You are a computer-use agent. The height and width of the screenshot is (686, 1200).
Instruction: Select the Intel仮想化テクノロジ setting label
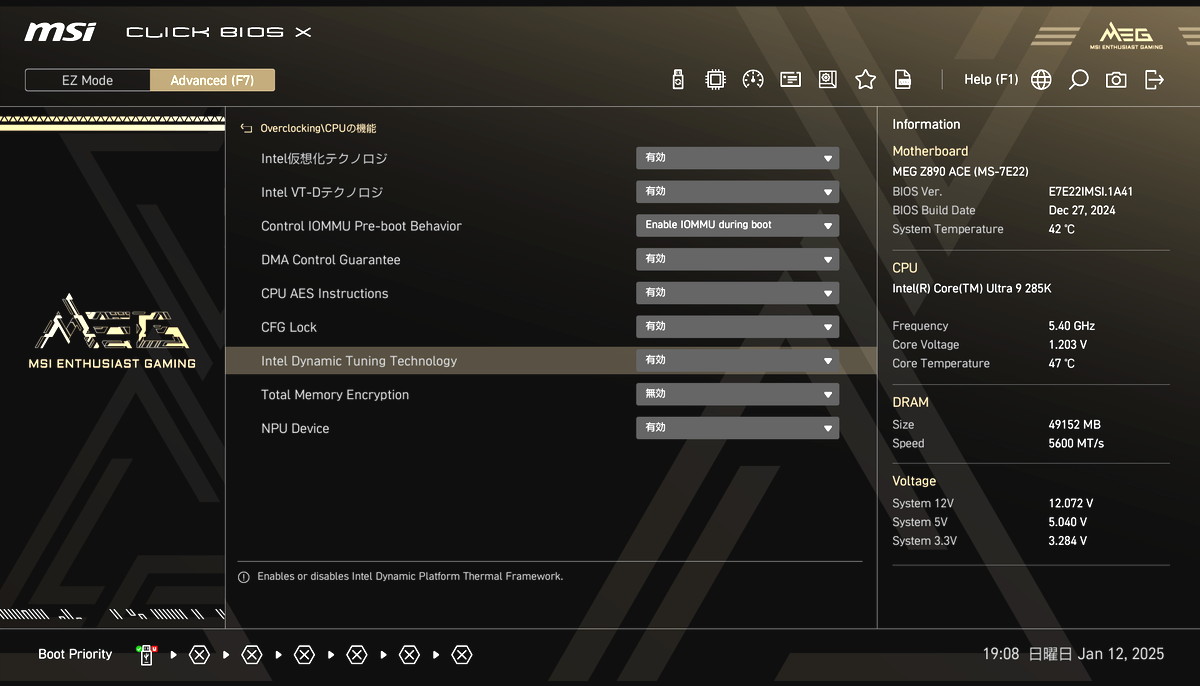324,159
